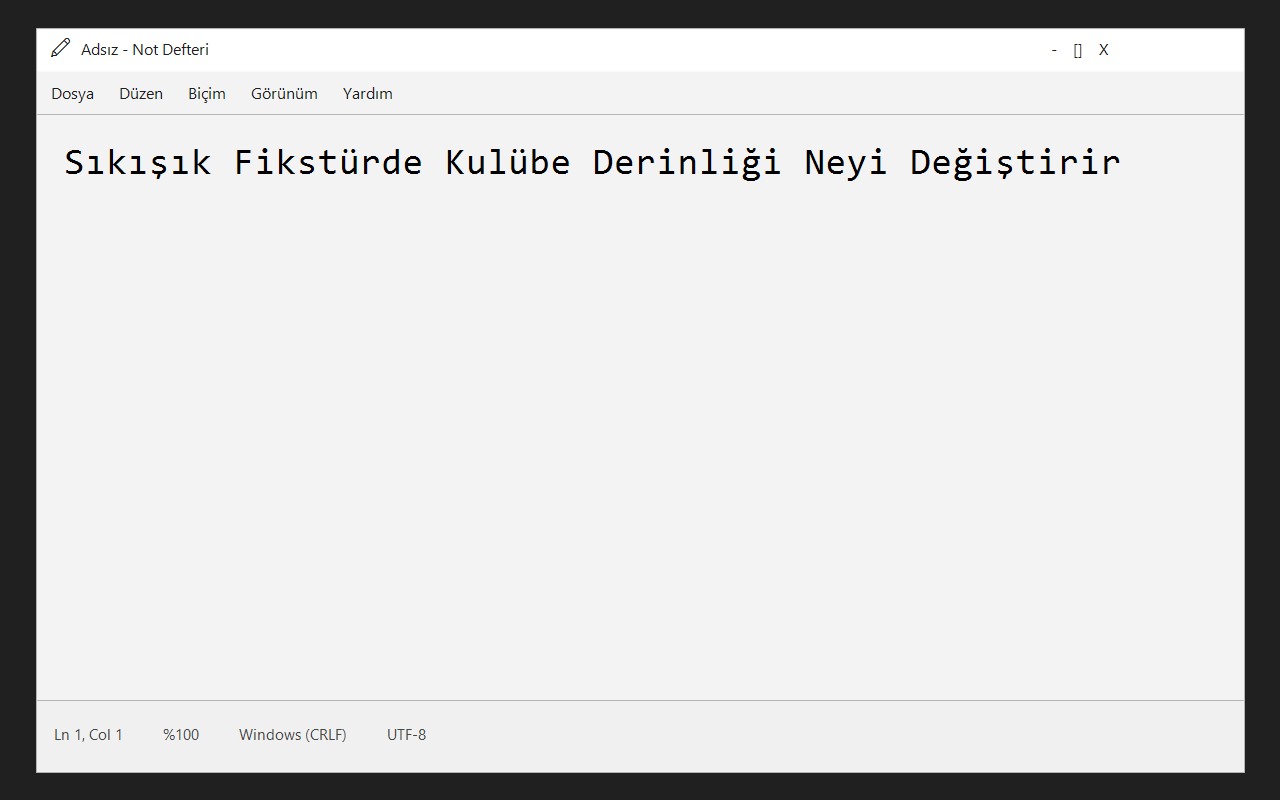Open the Düzen menu
The width and height of the screenshot is (1280, 800).
[141, 94]
